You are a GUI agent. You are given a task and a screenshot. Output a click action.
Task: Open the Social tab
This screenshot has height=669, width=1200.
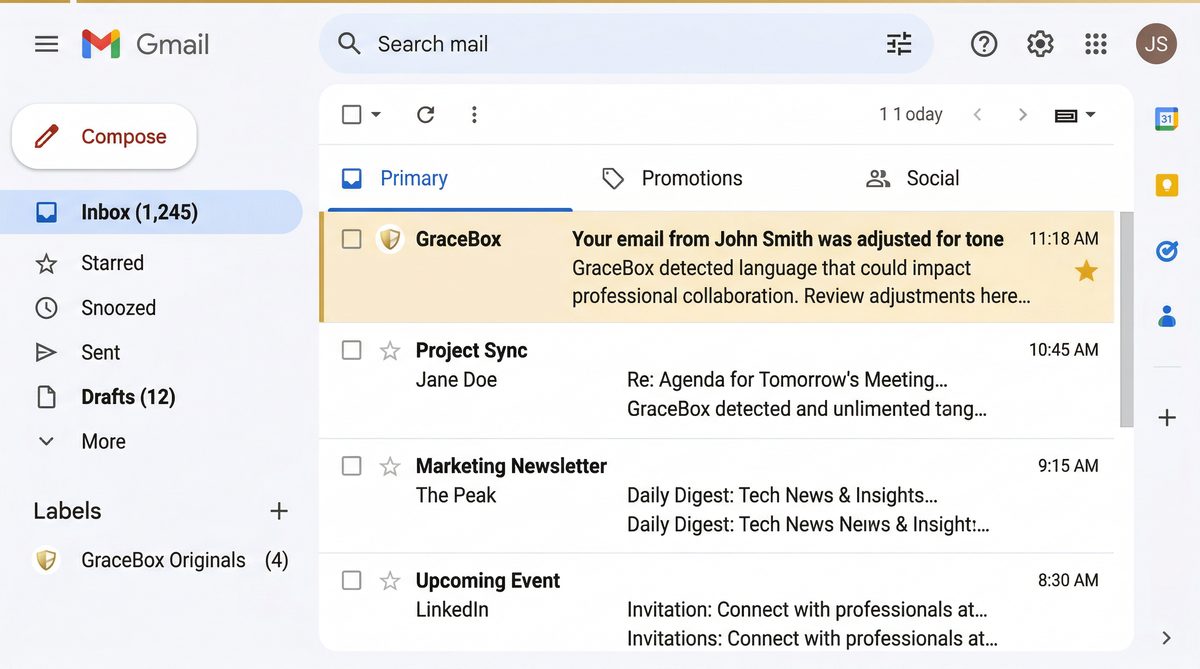(x=933, y=178)
